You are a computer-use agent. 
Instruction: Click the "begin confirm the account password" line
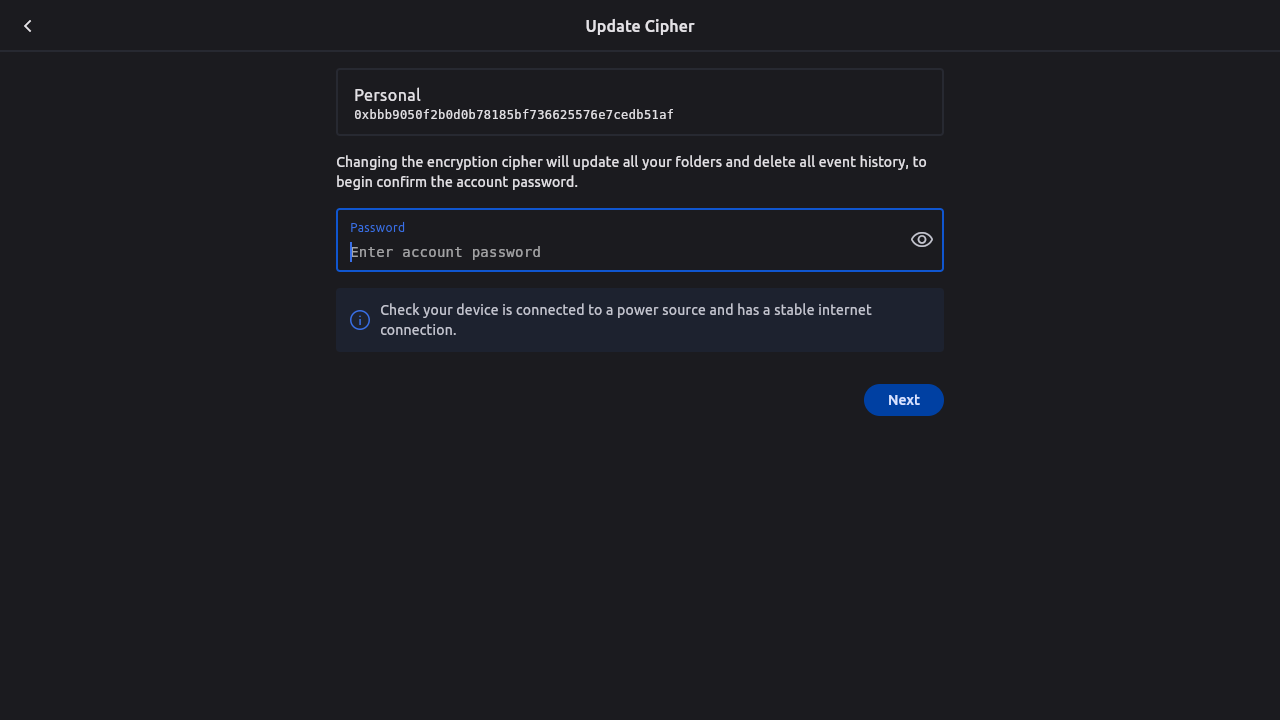coord(457,182)
